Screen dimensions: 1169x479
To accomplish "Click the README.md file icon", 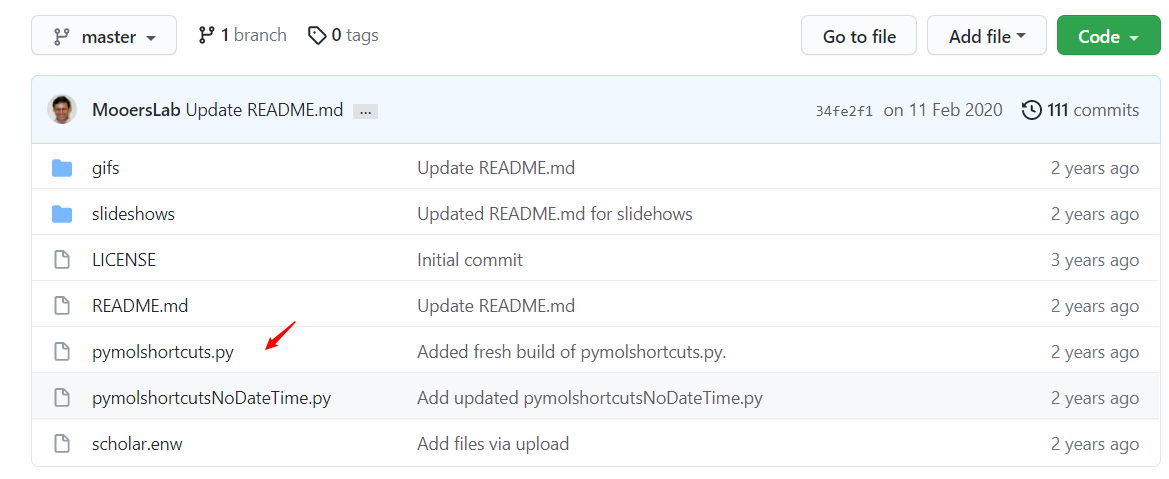I will click(62, 306).
